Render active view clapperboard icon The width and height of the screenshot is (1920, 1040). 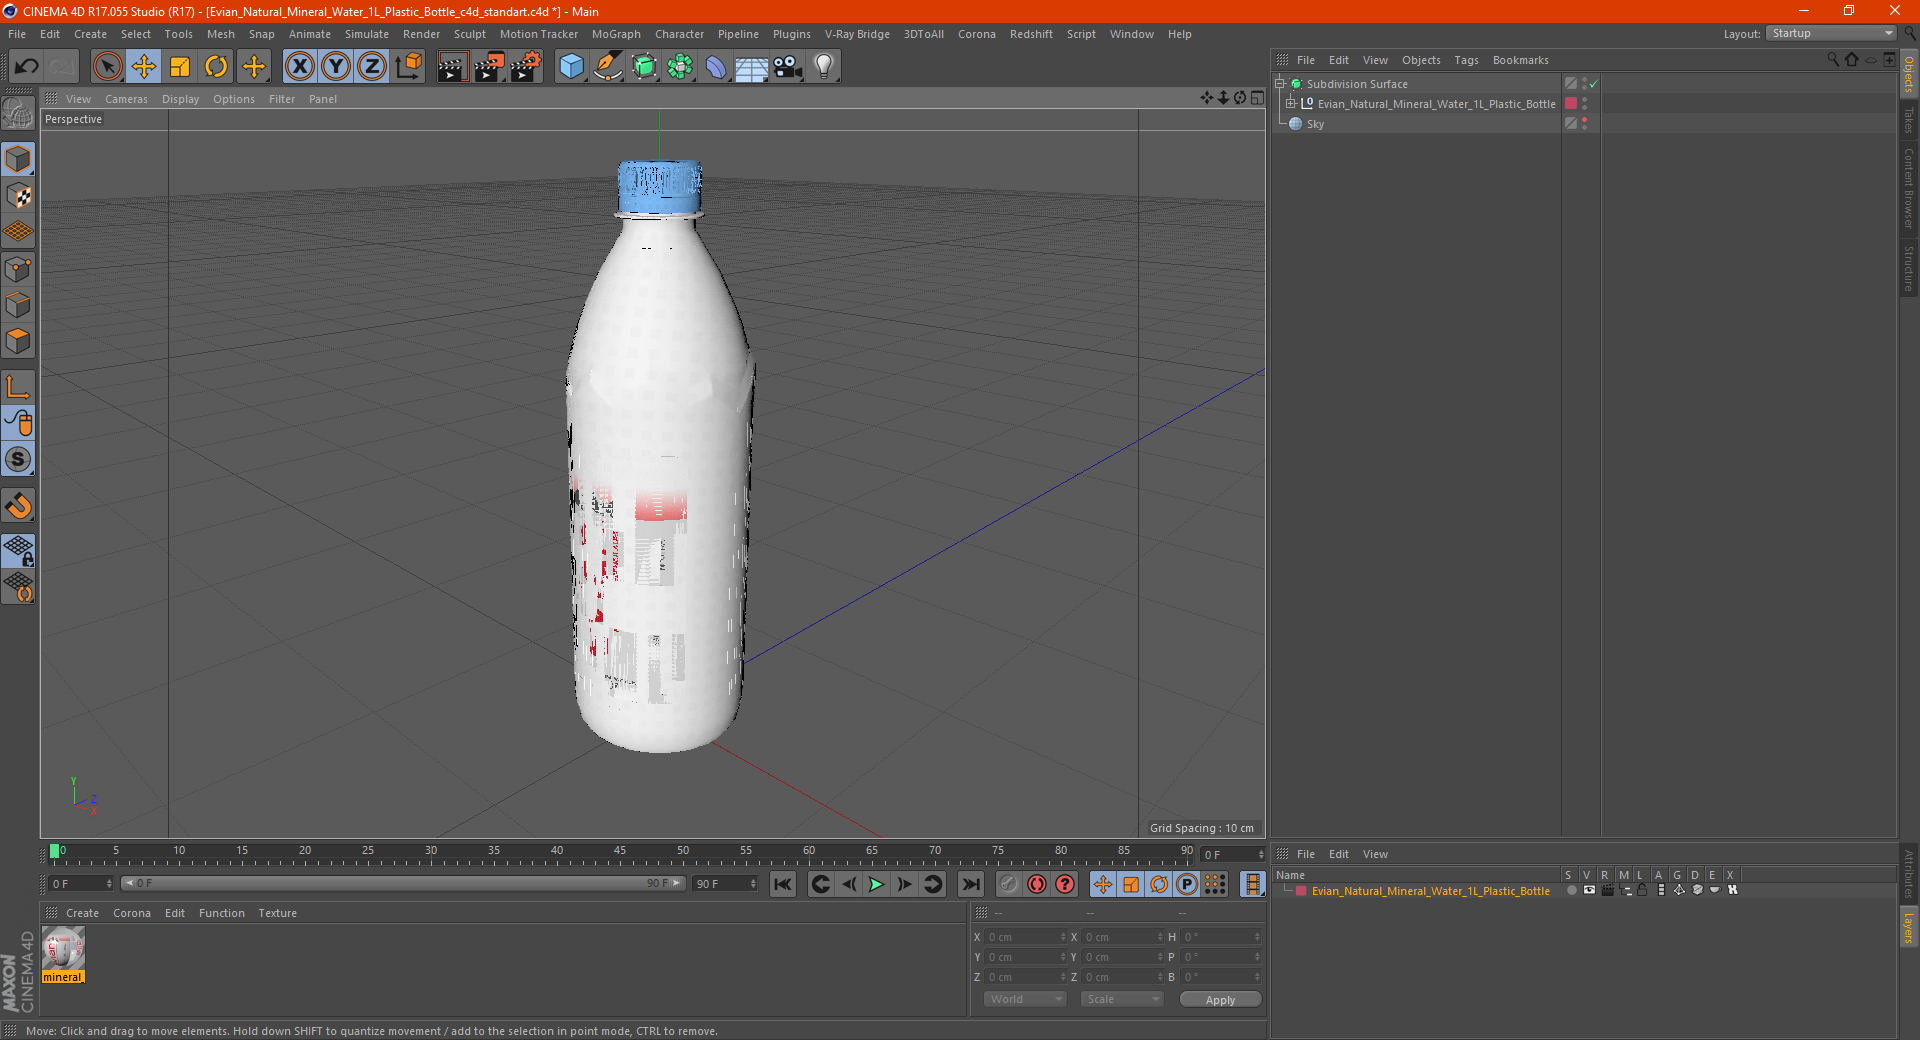pos(452,67)
